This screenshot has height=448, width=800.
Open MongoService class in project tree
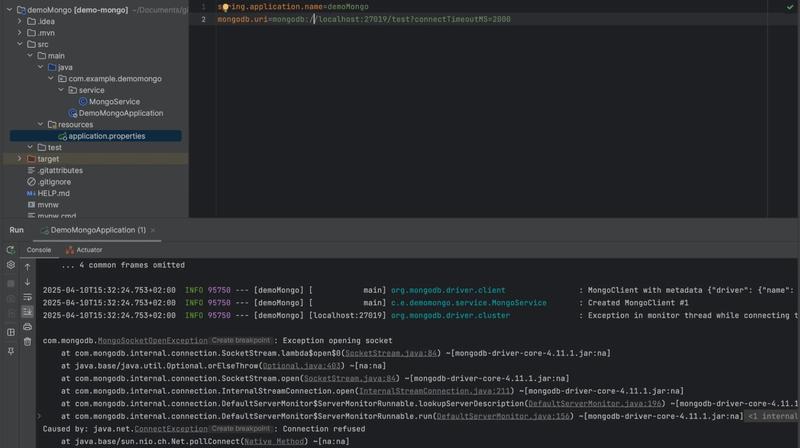pos(114,102)
